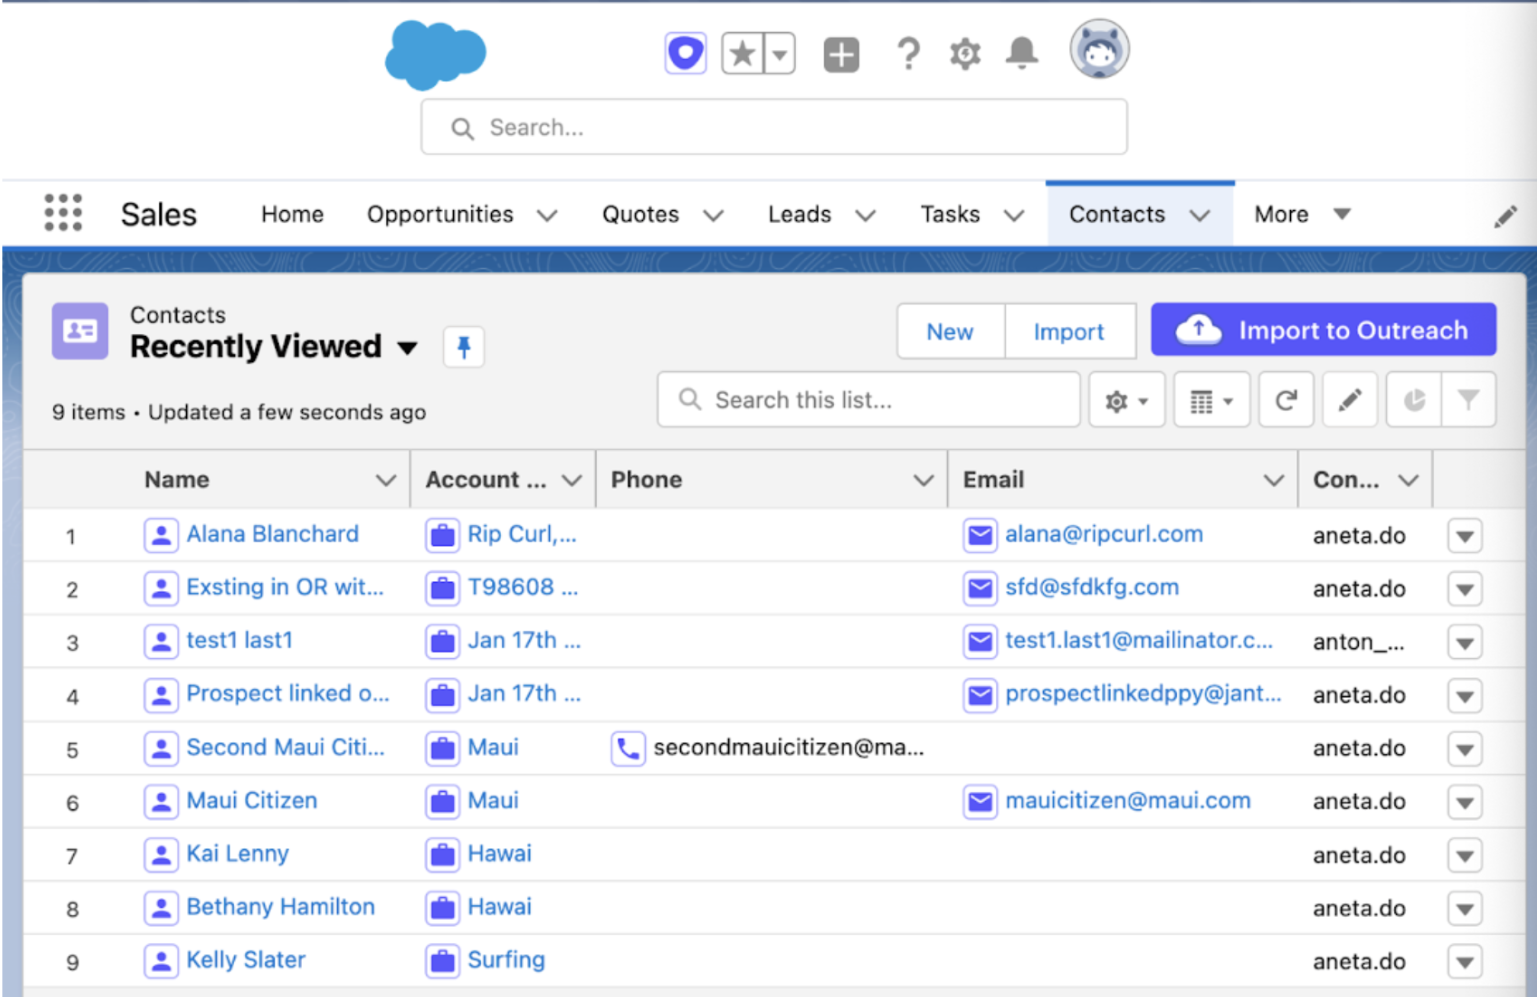Refresh the contact list
Screen dimensions: 1537x997
(x=1286, y=400)
